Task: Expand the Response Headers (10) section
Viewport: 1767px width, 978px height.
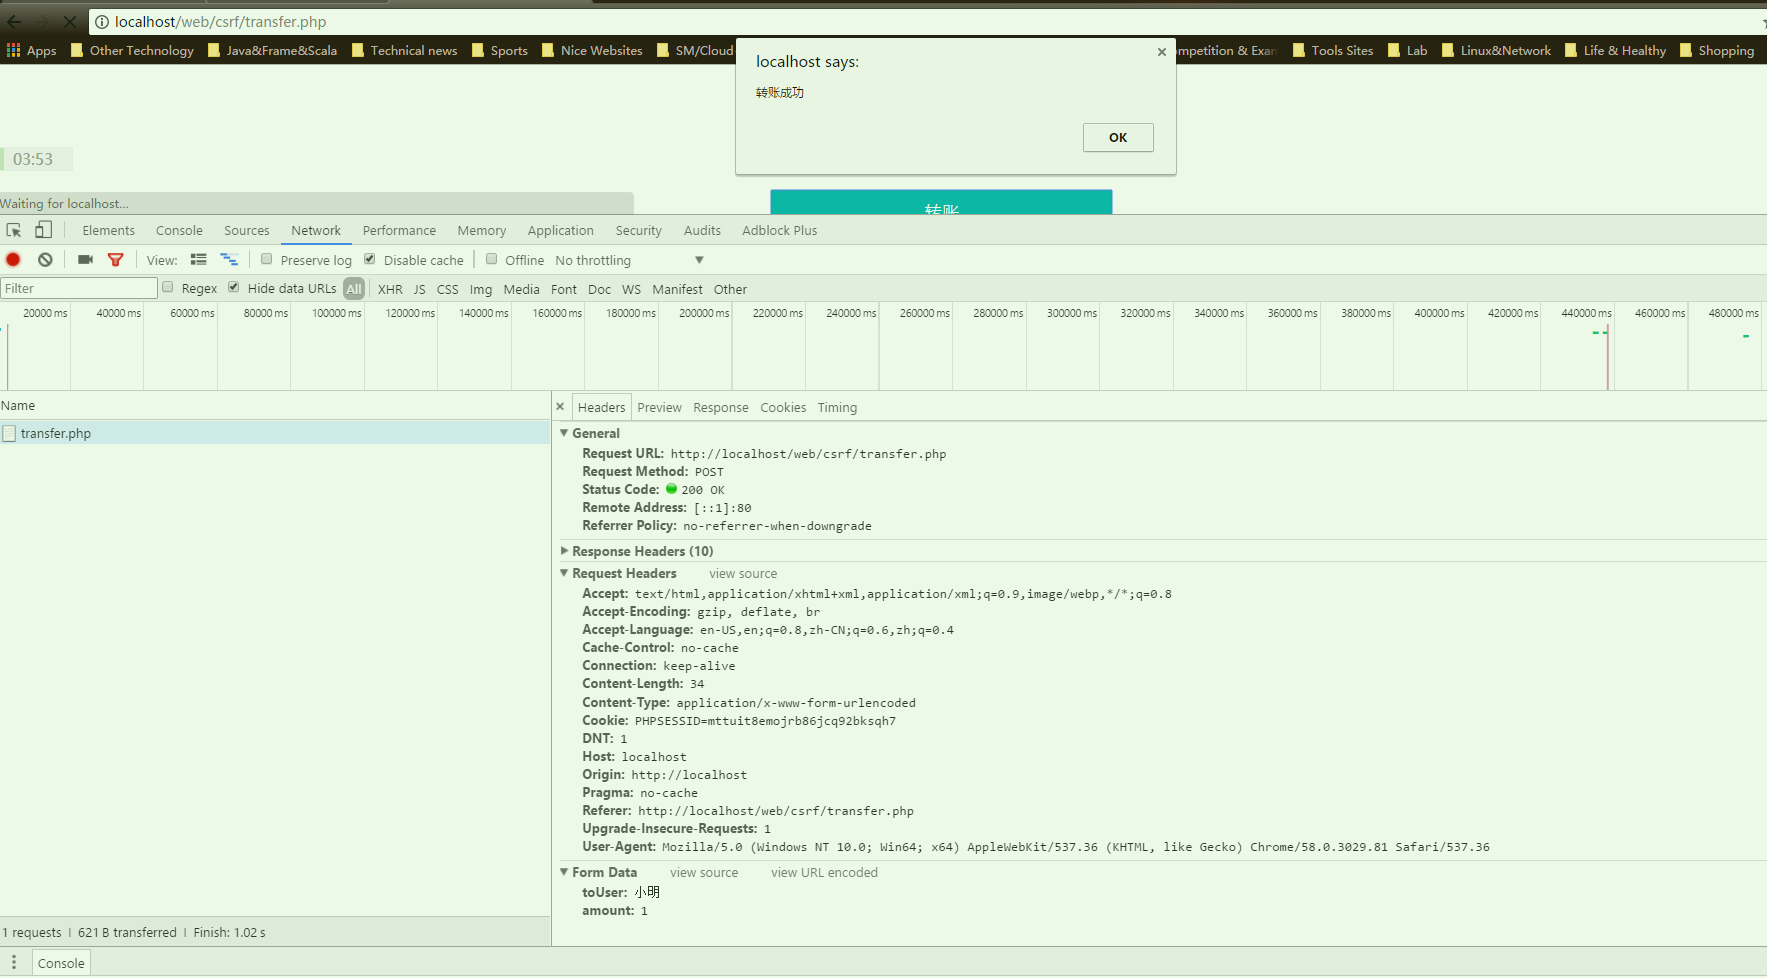Action: [x=565, y=551]
